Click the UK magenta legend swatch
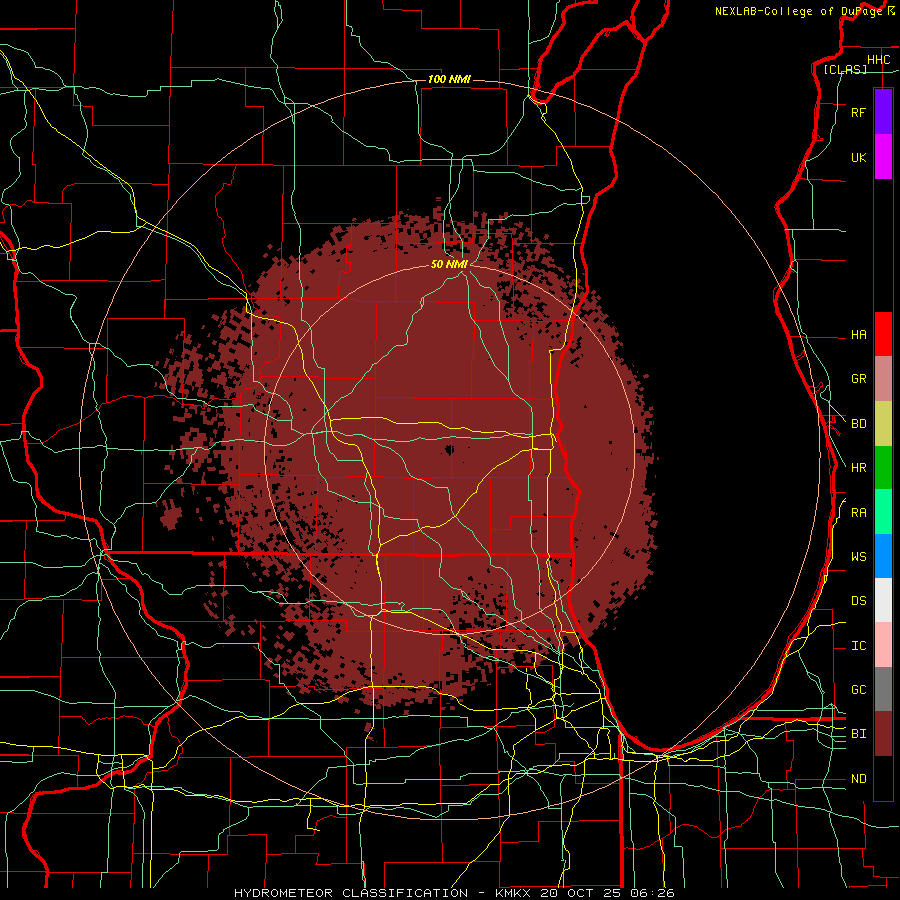Screen dimensions: 900x900 [x=883, y=157]
